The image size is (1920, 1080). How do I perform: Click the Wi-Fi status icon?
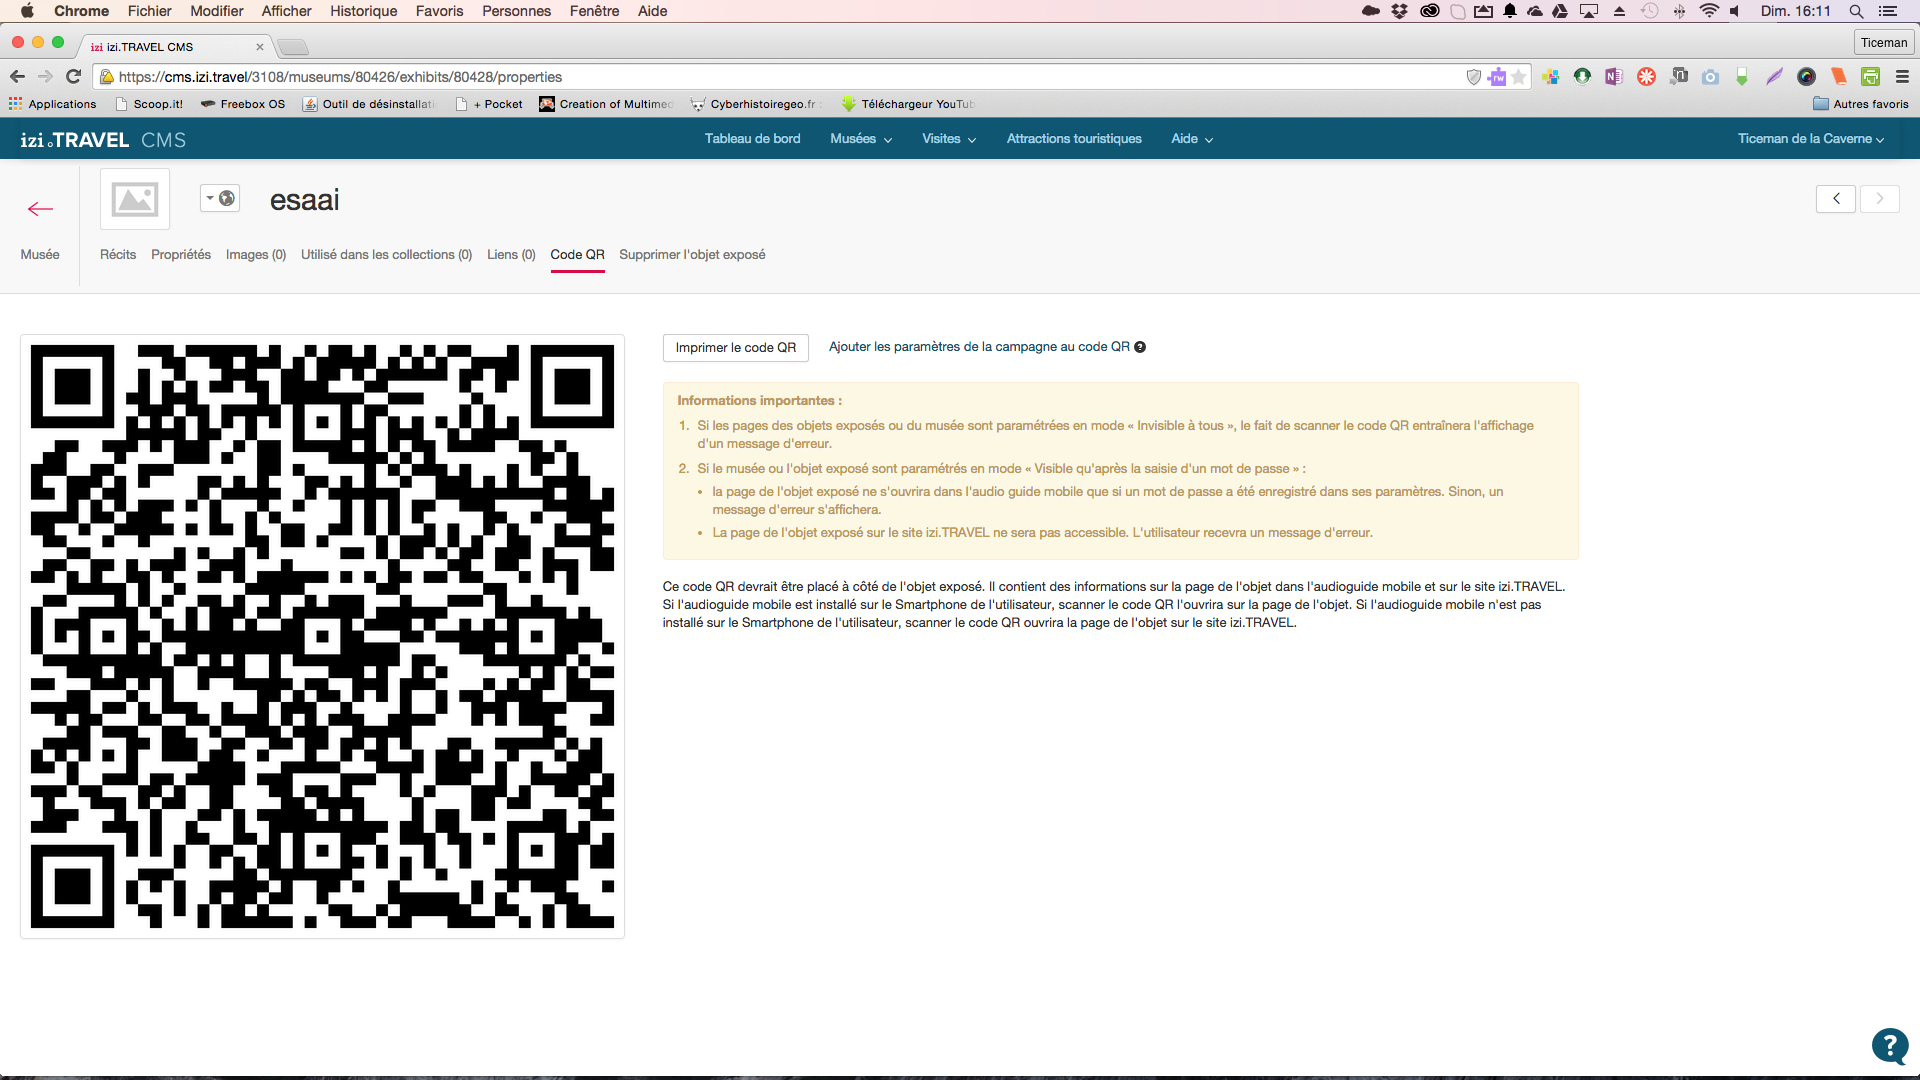pyautogui.click(x=1709, y=11)
